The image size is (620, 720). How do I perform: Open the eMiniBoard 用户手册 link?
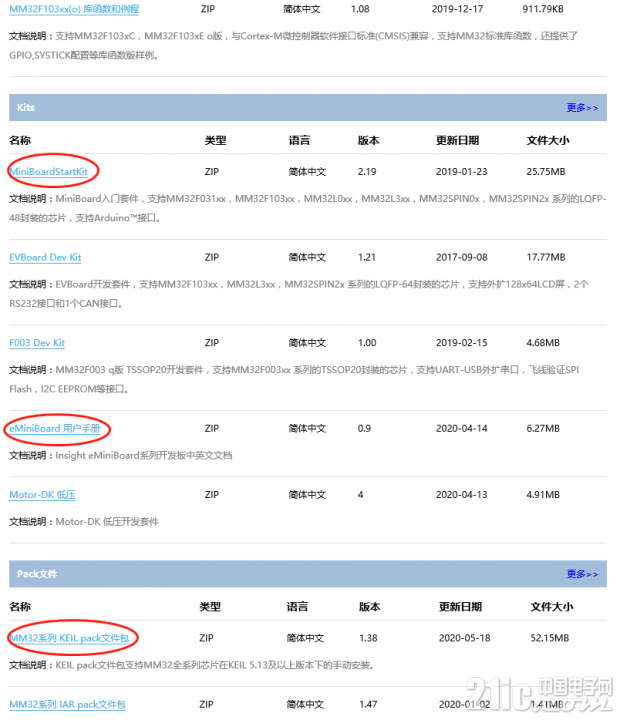click(55, 428)
